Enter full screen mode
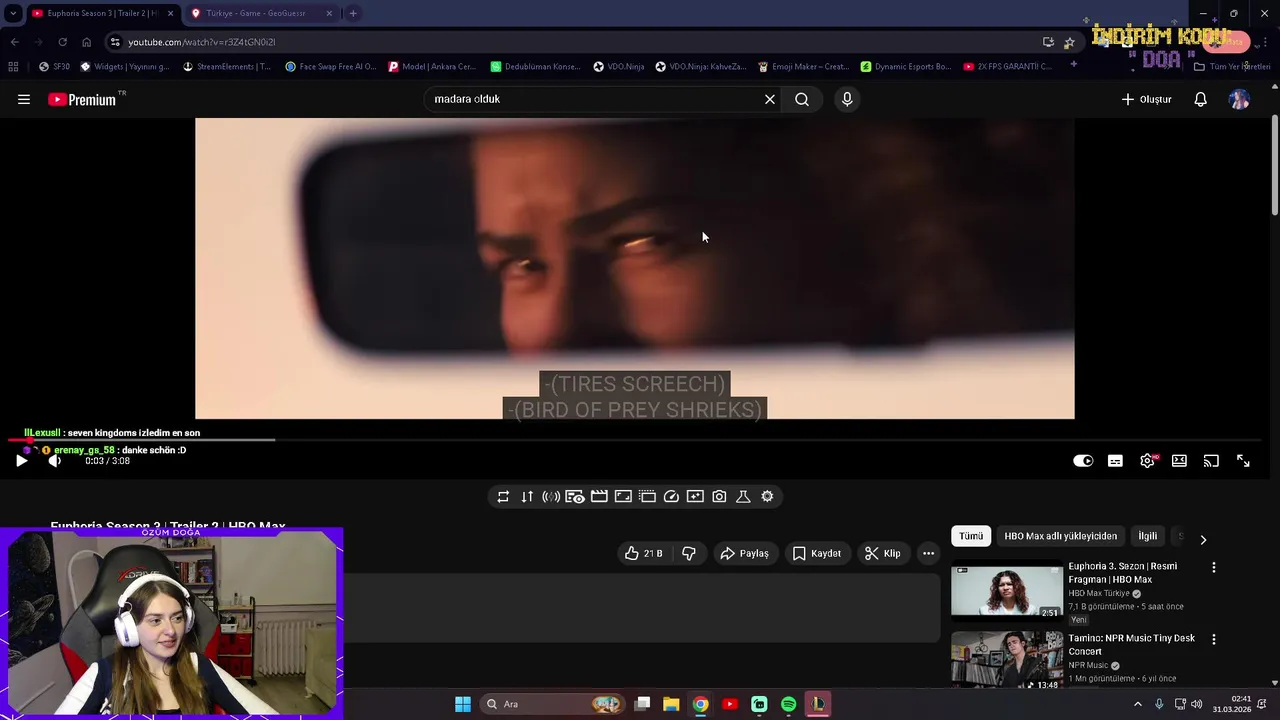 [x=1243, y=461]
